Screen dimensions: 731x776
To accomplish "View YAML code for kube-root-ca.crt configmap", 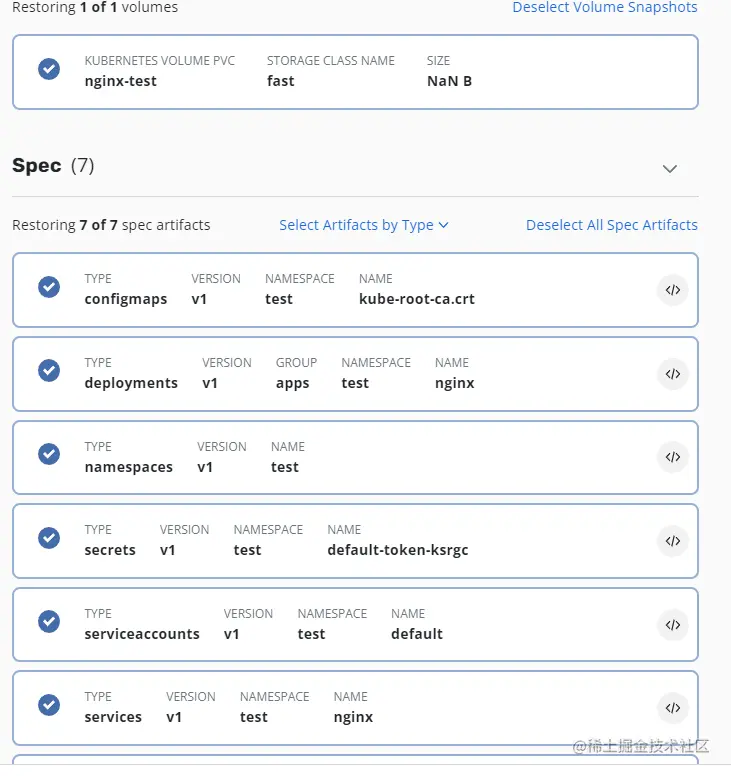I will tap(673, 290).
